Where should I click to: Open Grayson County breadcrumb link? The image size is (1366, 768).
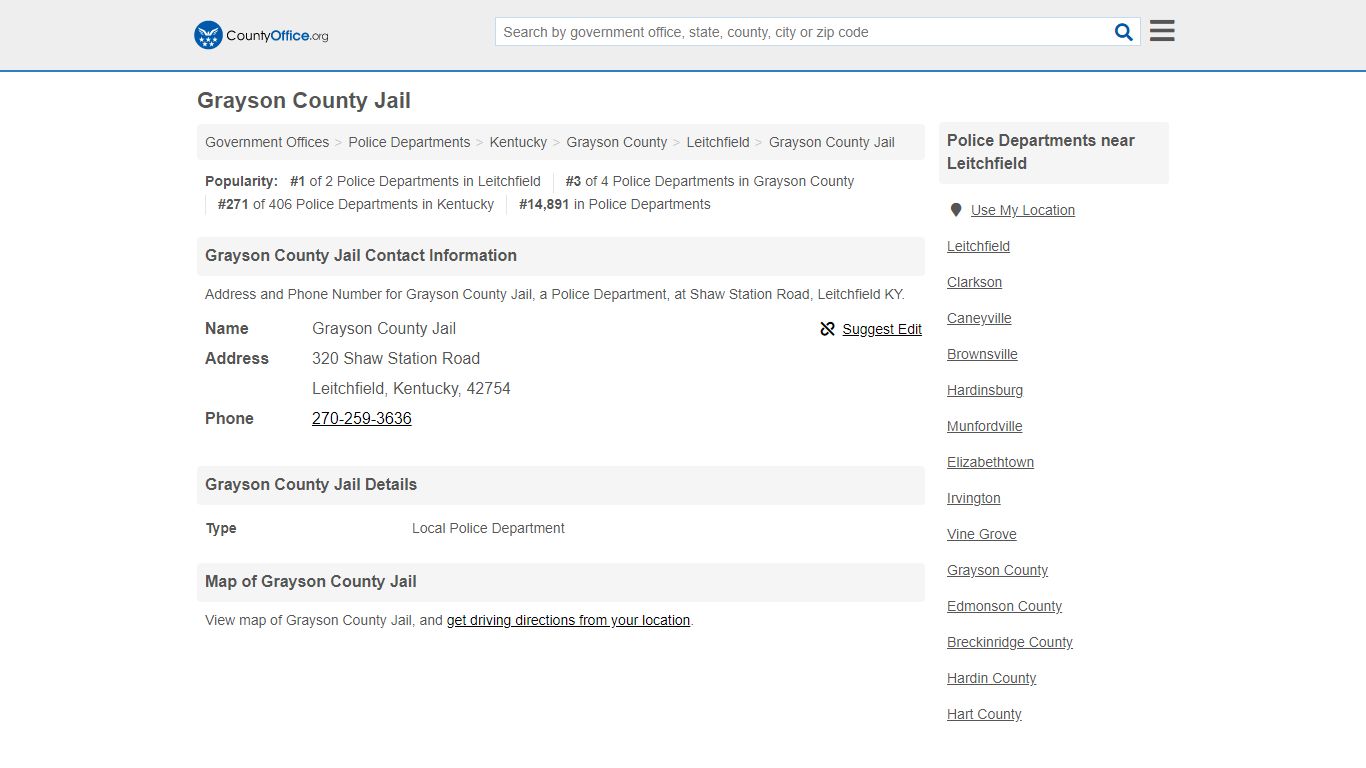(x=617, y=142)
